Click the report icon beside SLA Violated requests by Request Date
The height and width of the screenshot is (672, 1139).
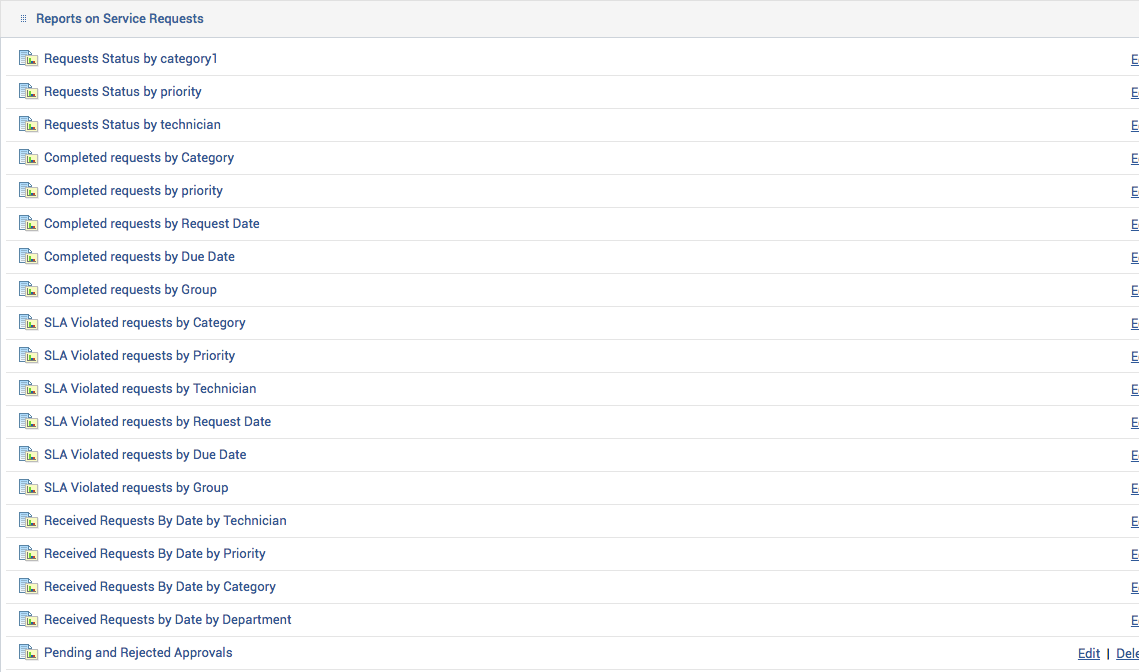click(28, 421)
